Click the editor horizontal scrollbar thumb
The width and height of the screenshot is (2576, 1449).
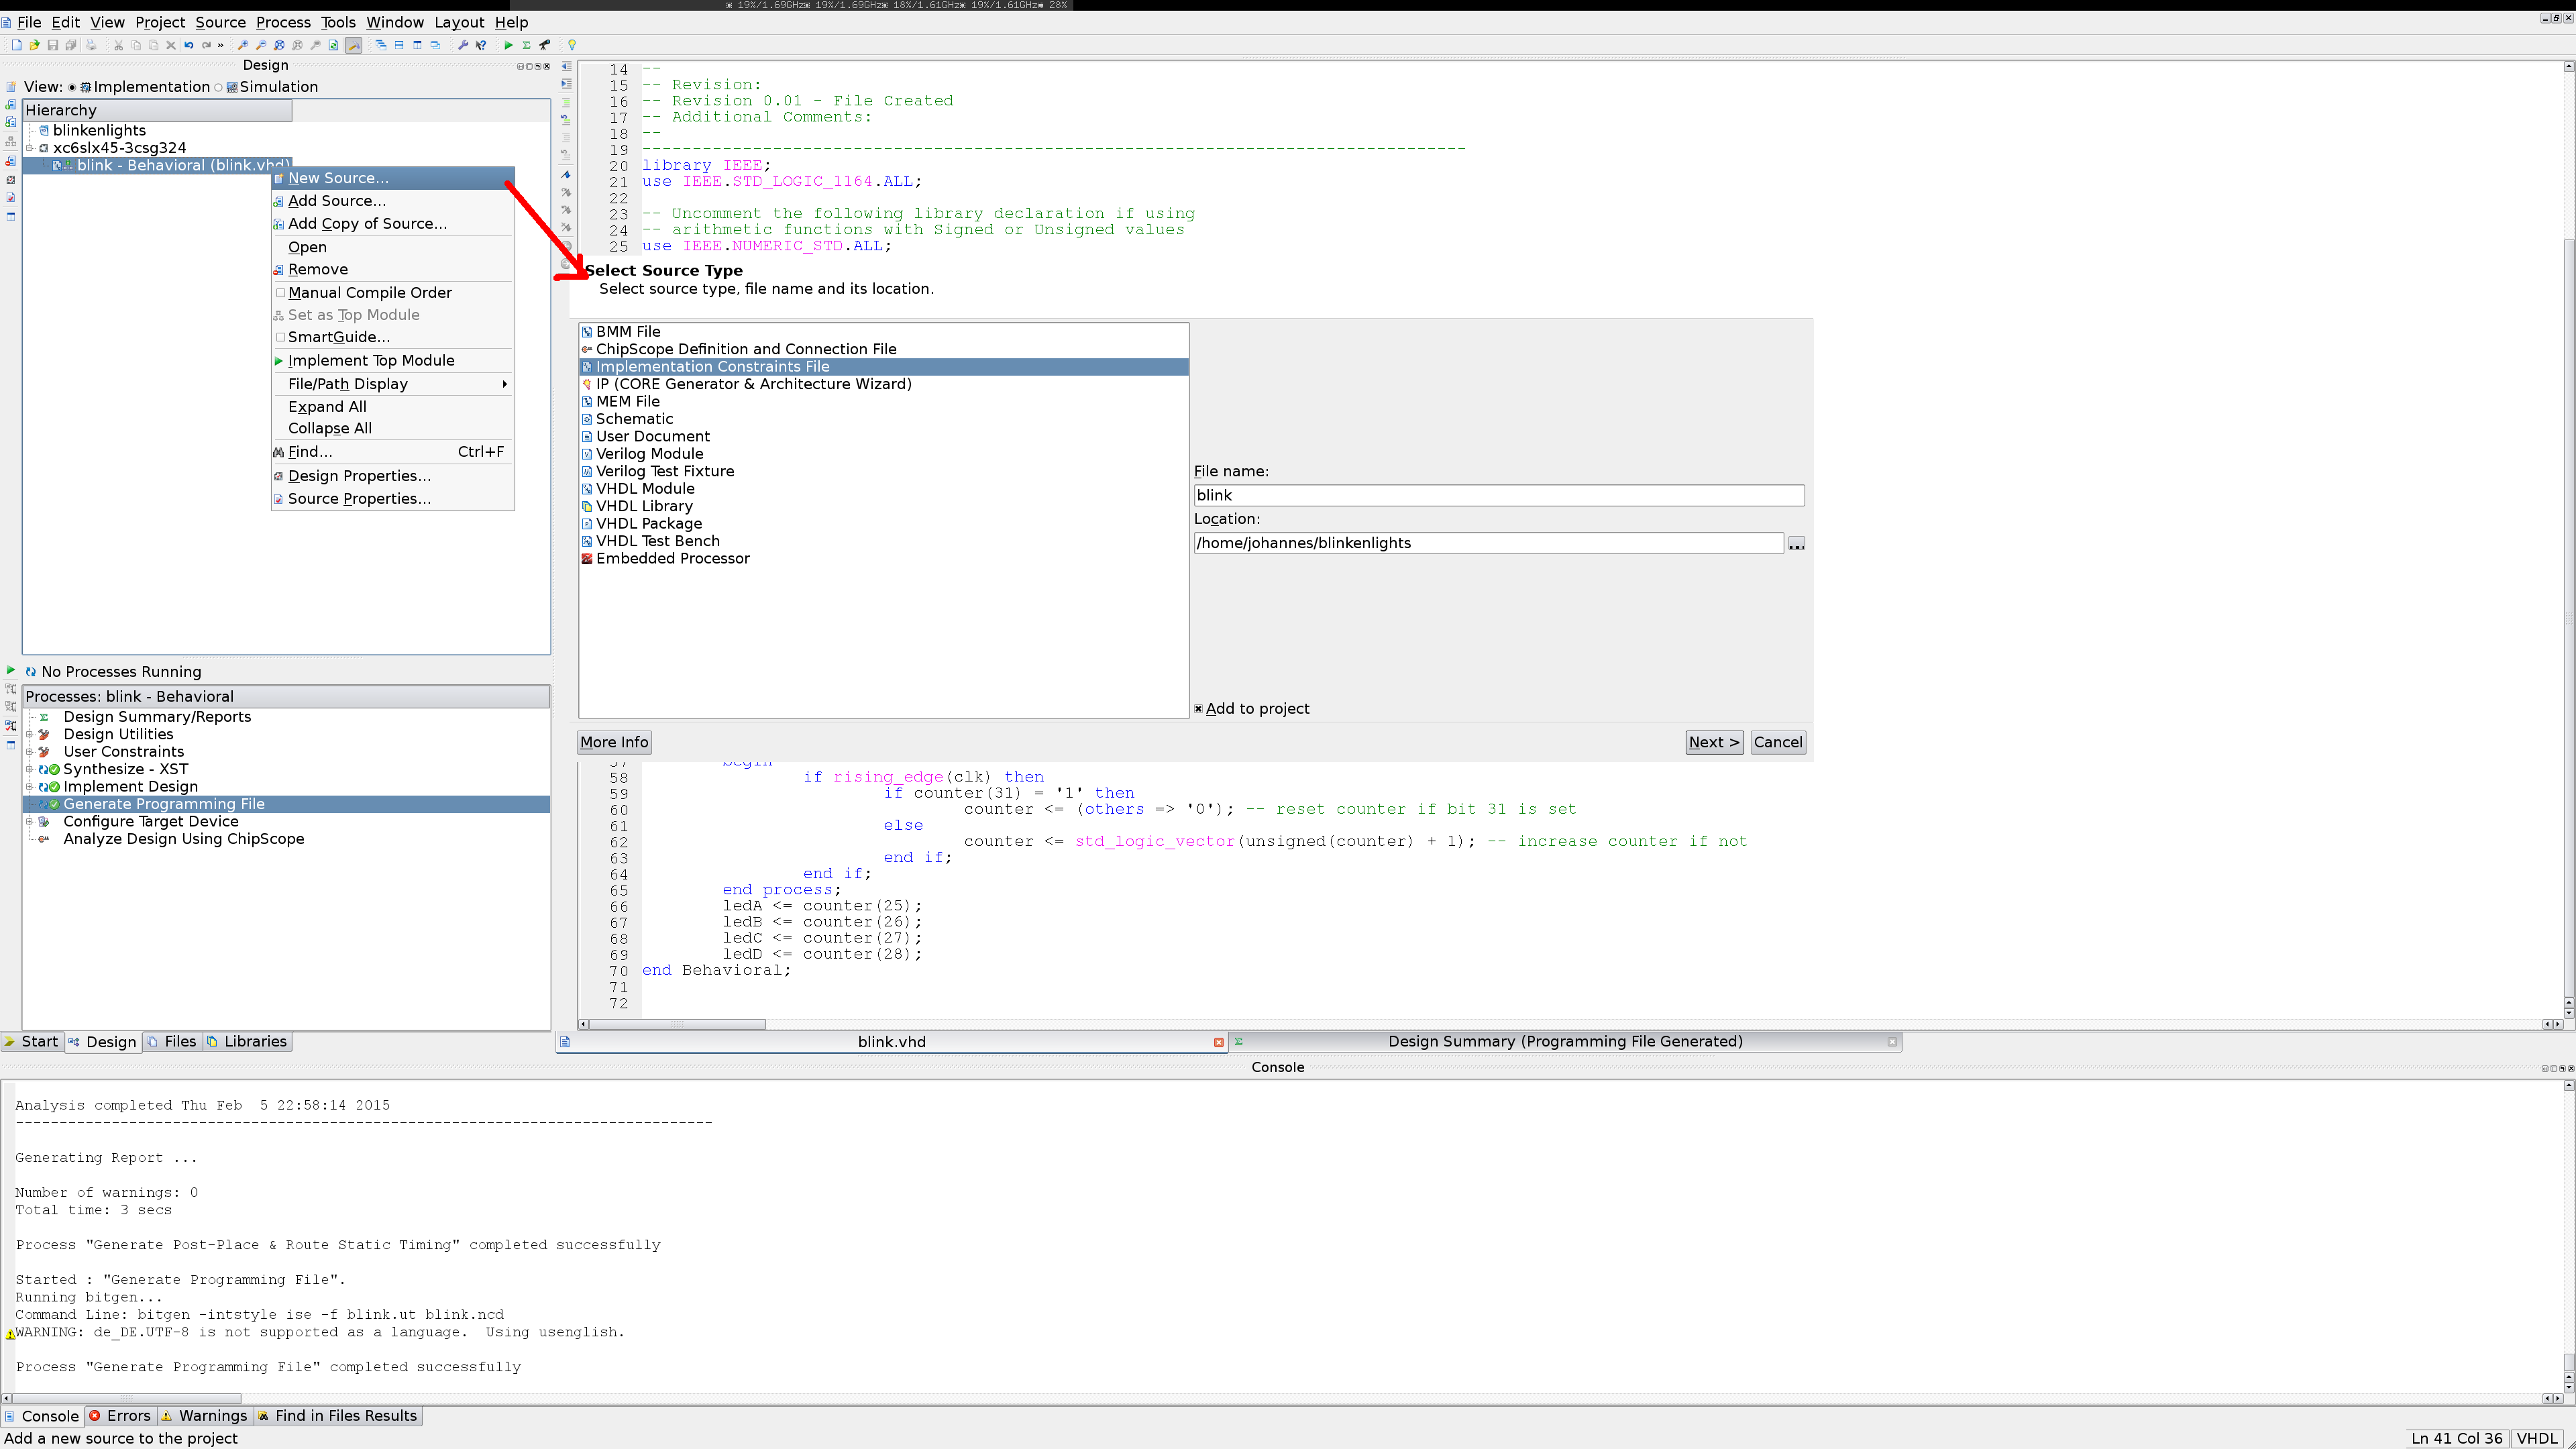coord(677,1024)
